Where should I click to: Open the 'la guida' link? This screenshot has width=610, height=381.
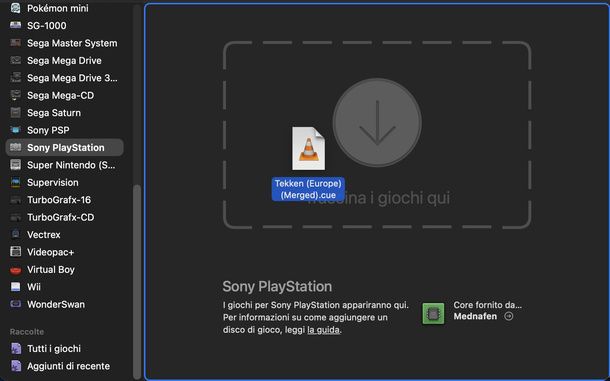323,330
